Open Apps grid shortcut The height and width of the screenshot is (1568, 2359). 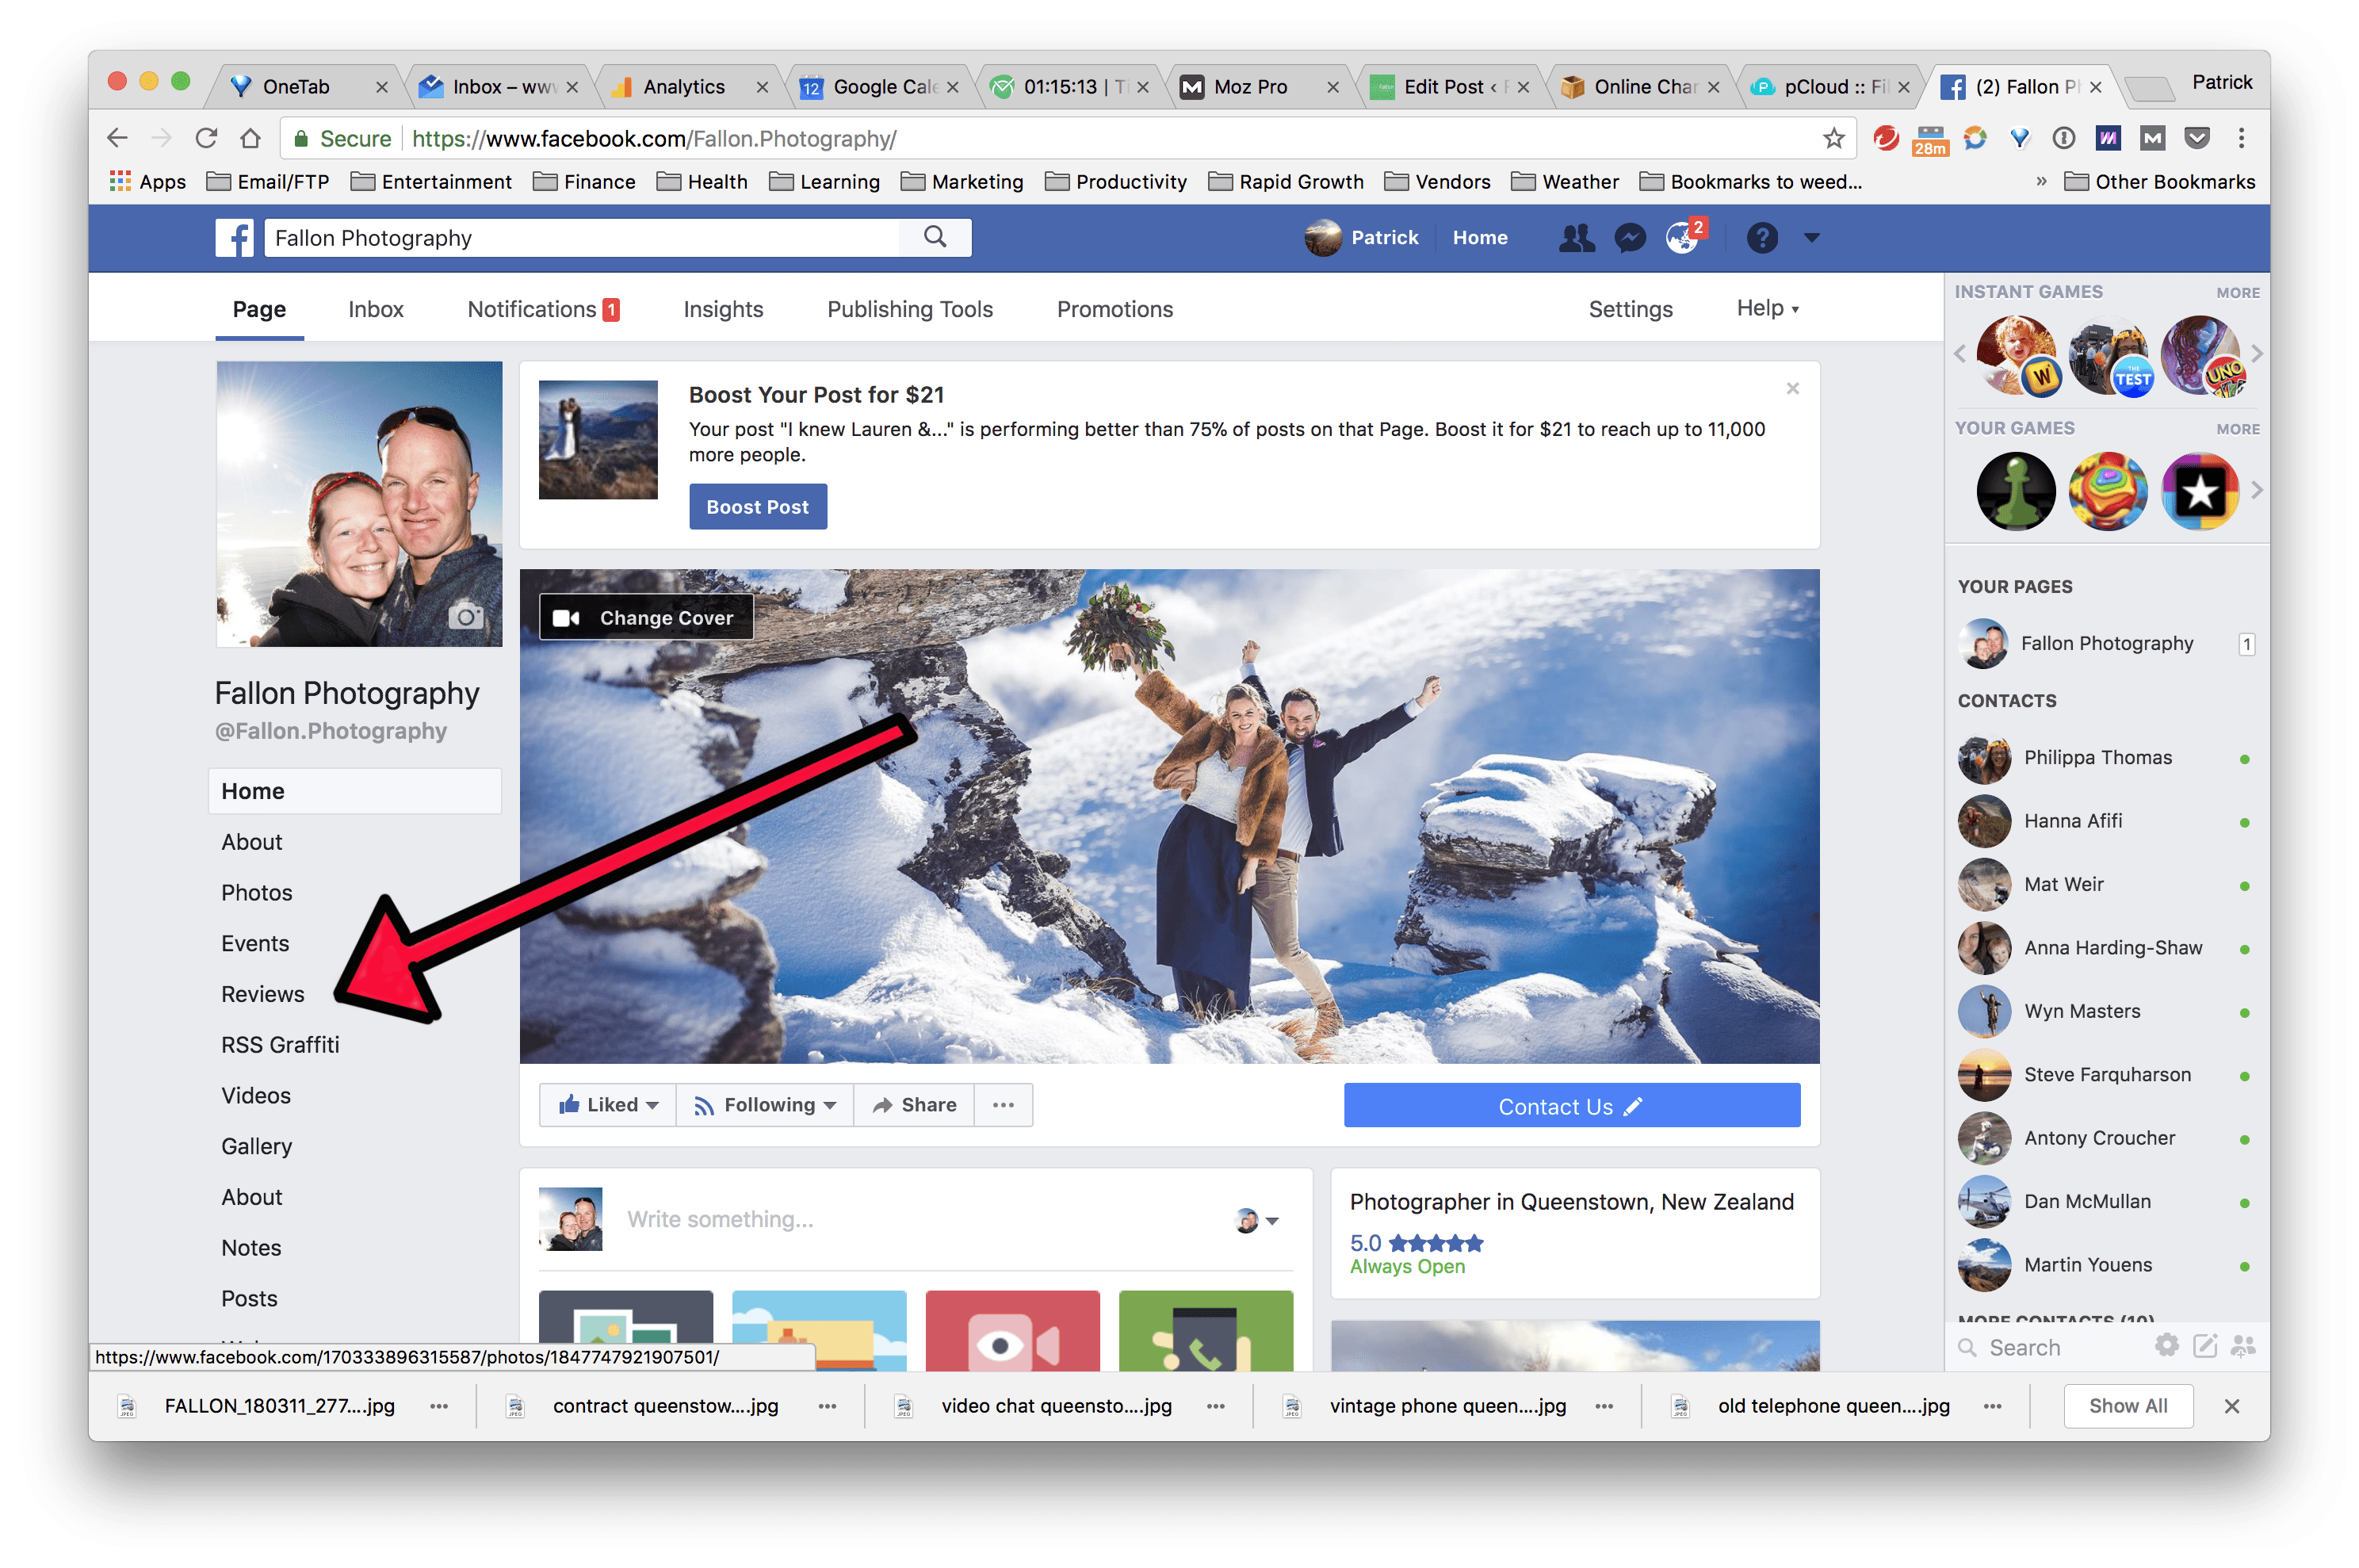[x=148, y=182]
